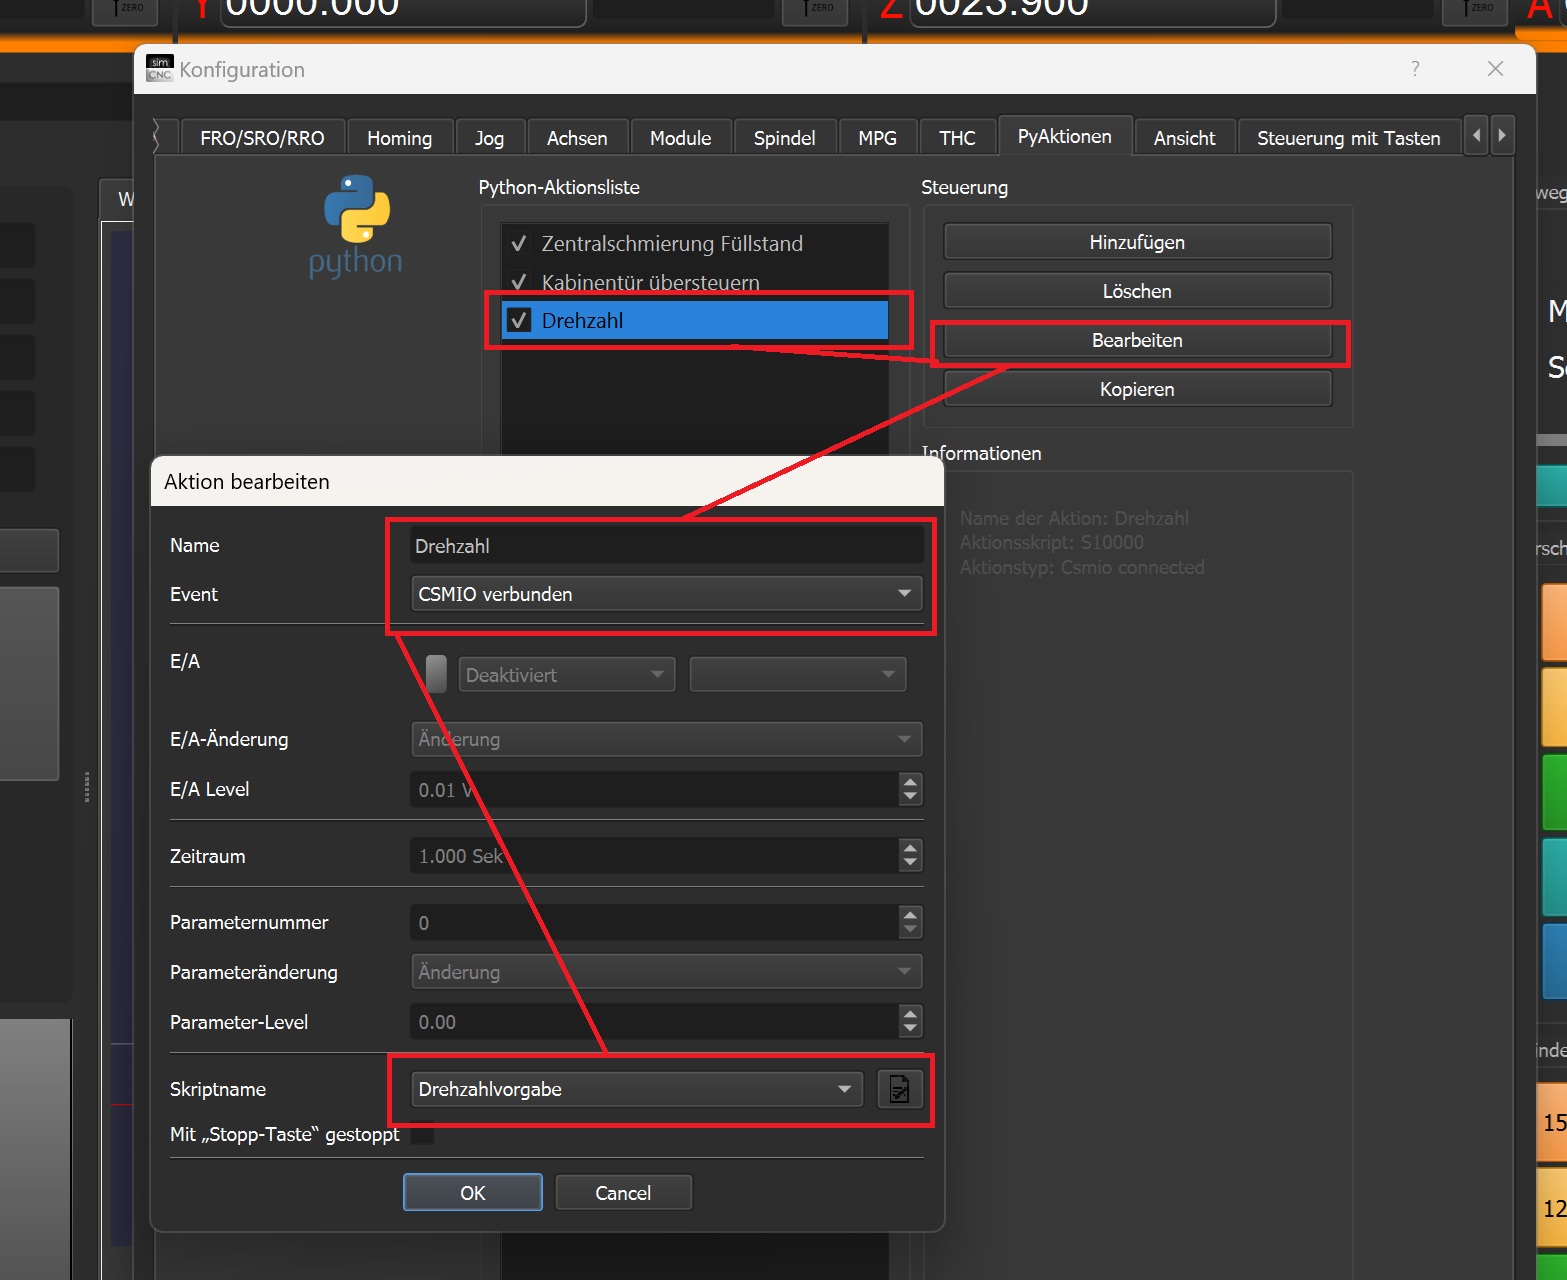Viewport: 1567px width, 1280px height.
Task: Open the Steuerung mit Tasten tab
Action: point(1348,138)
